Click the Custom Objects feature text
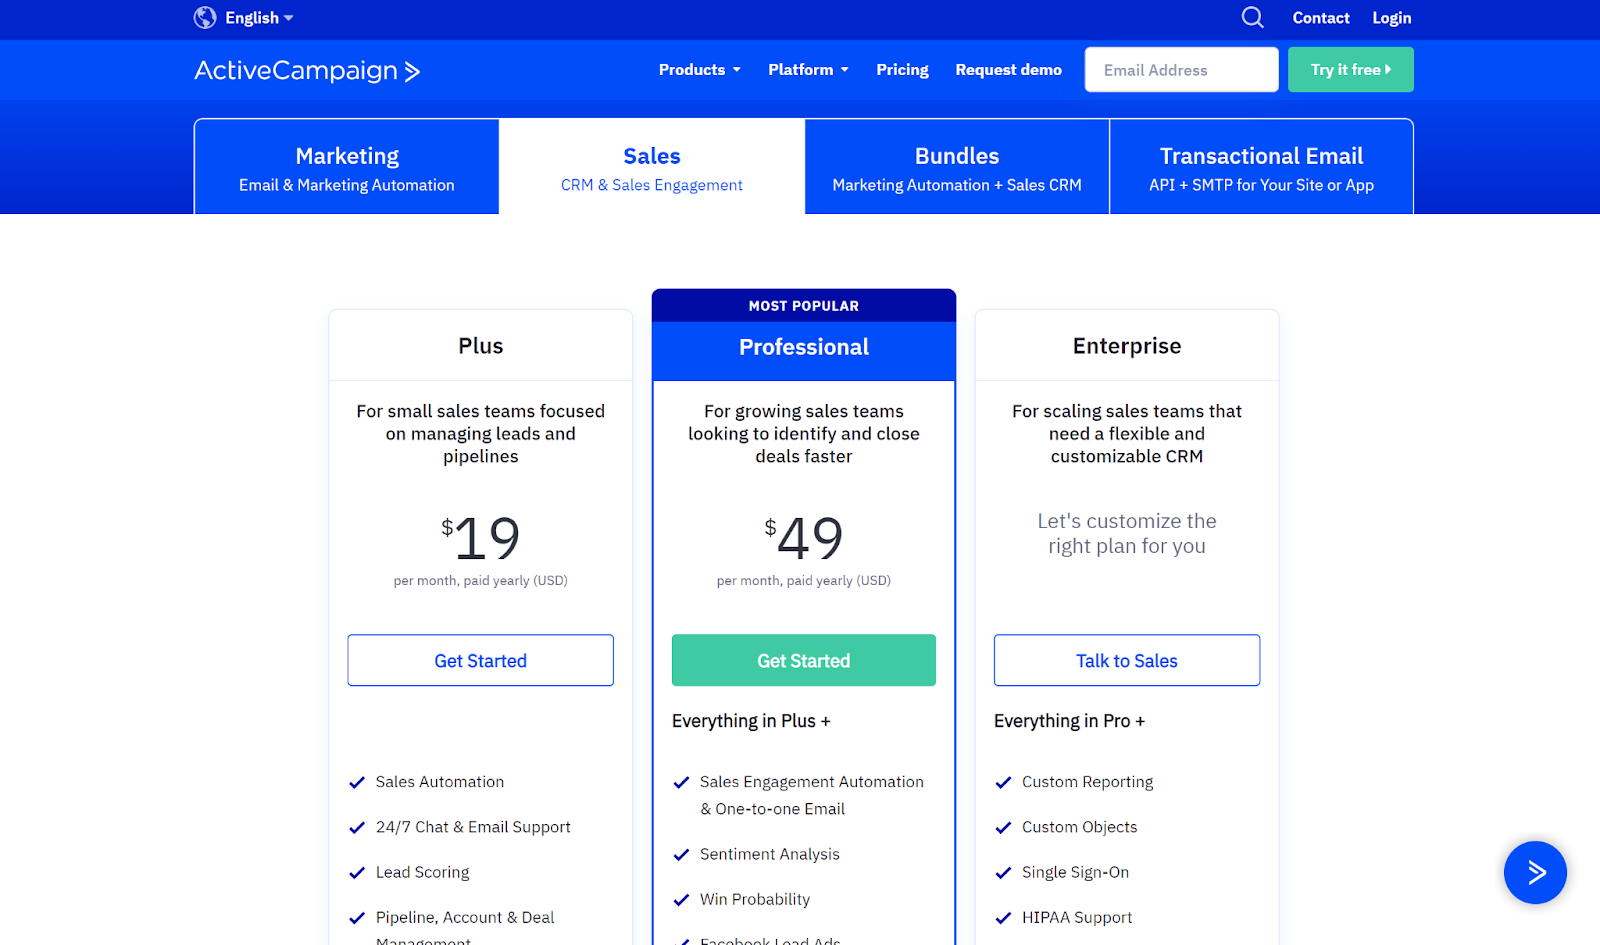Image resolution: width=1600 pixels, height=945 pixels. point(1080,827)
